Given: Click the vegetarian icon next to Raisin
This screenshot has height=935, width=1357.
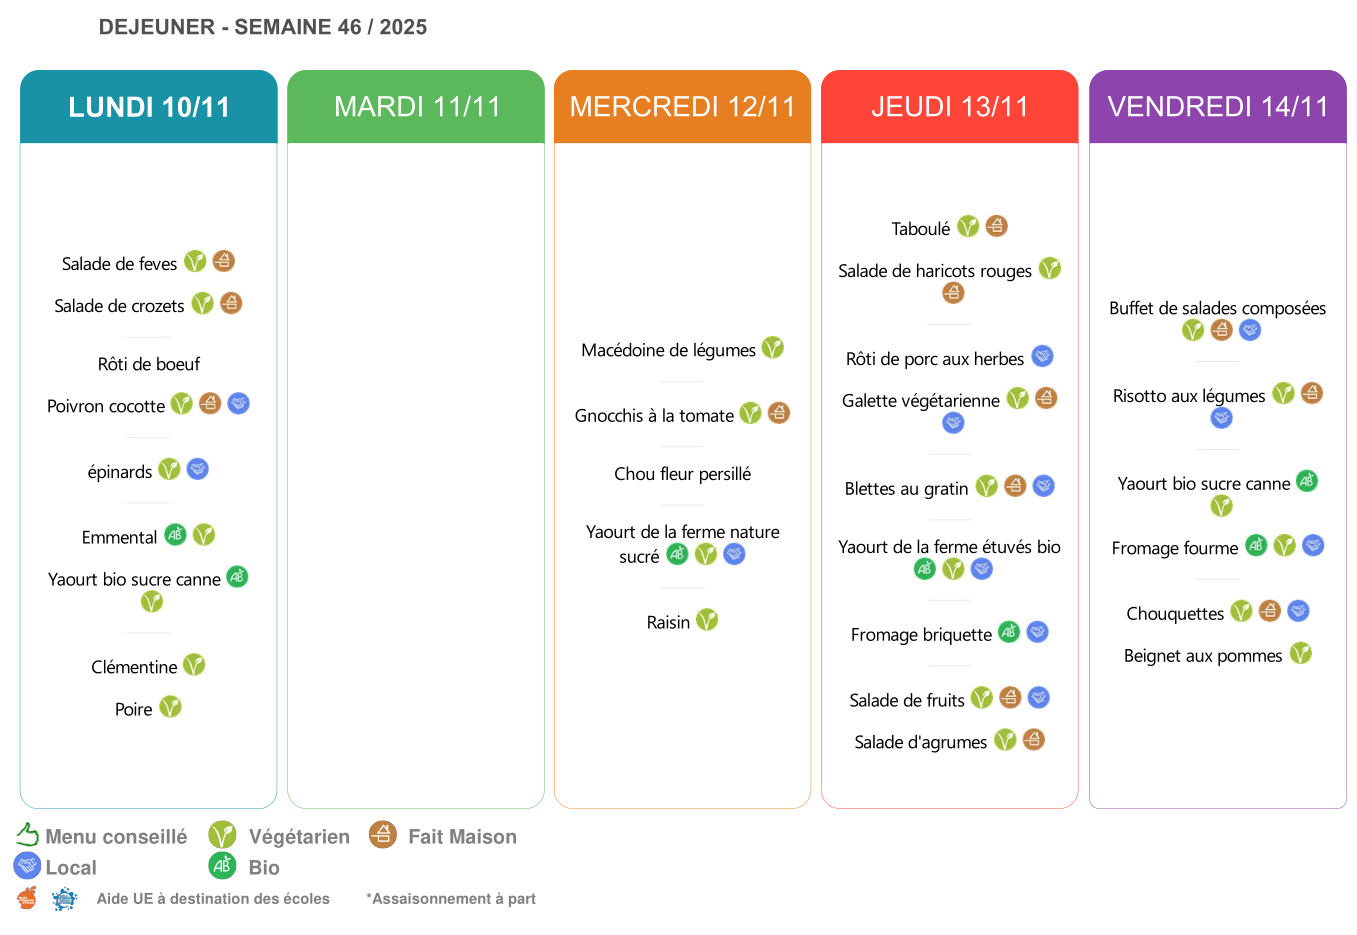Looking at the screenshot, I should [707, 620].
